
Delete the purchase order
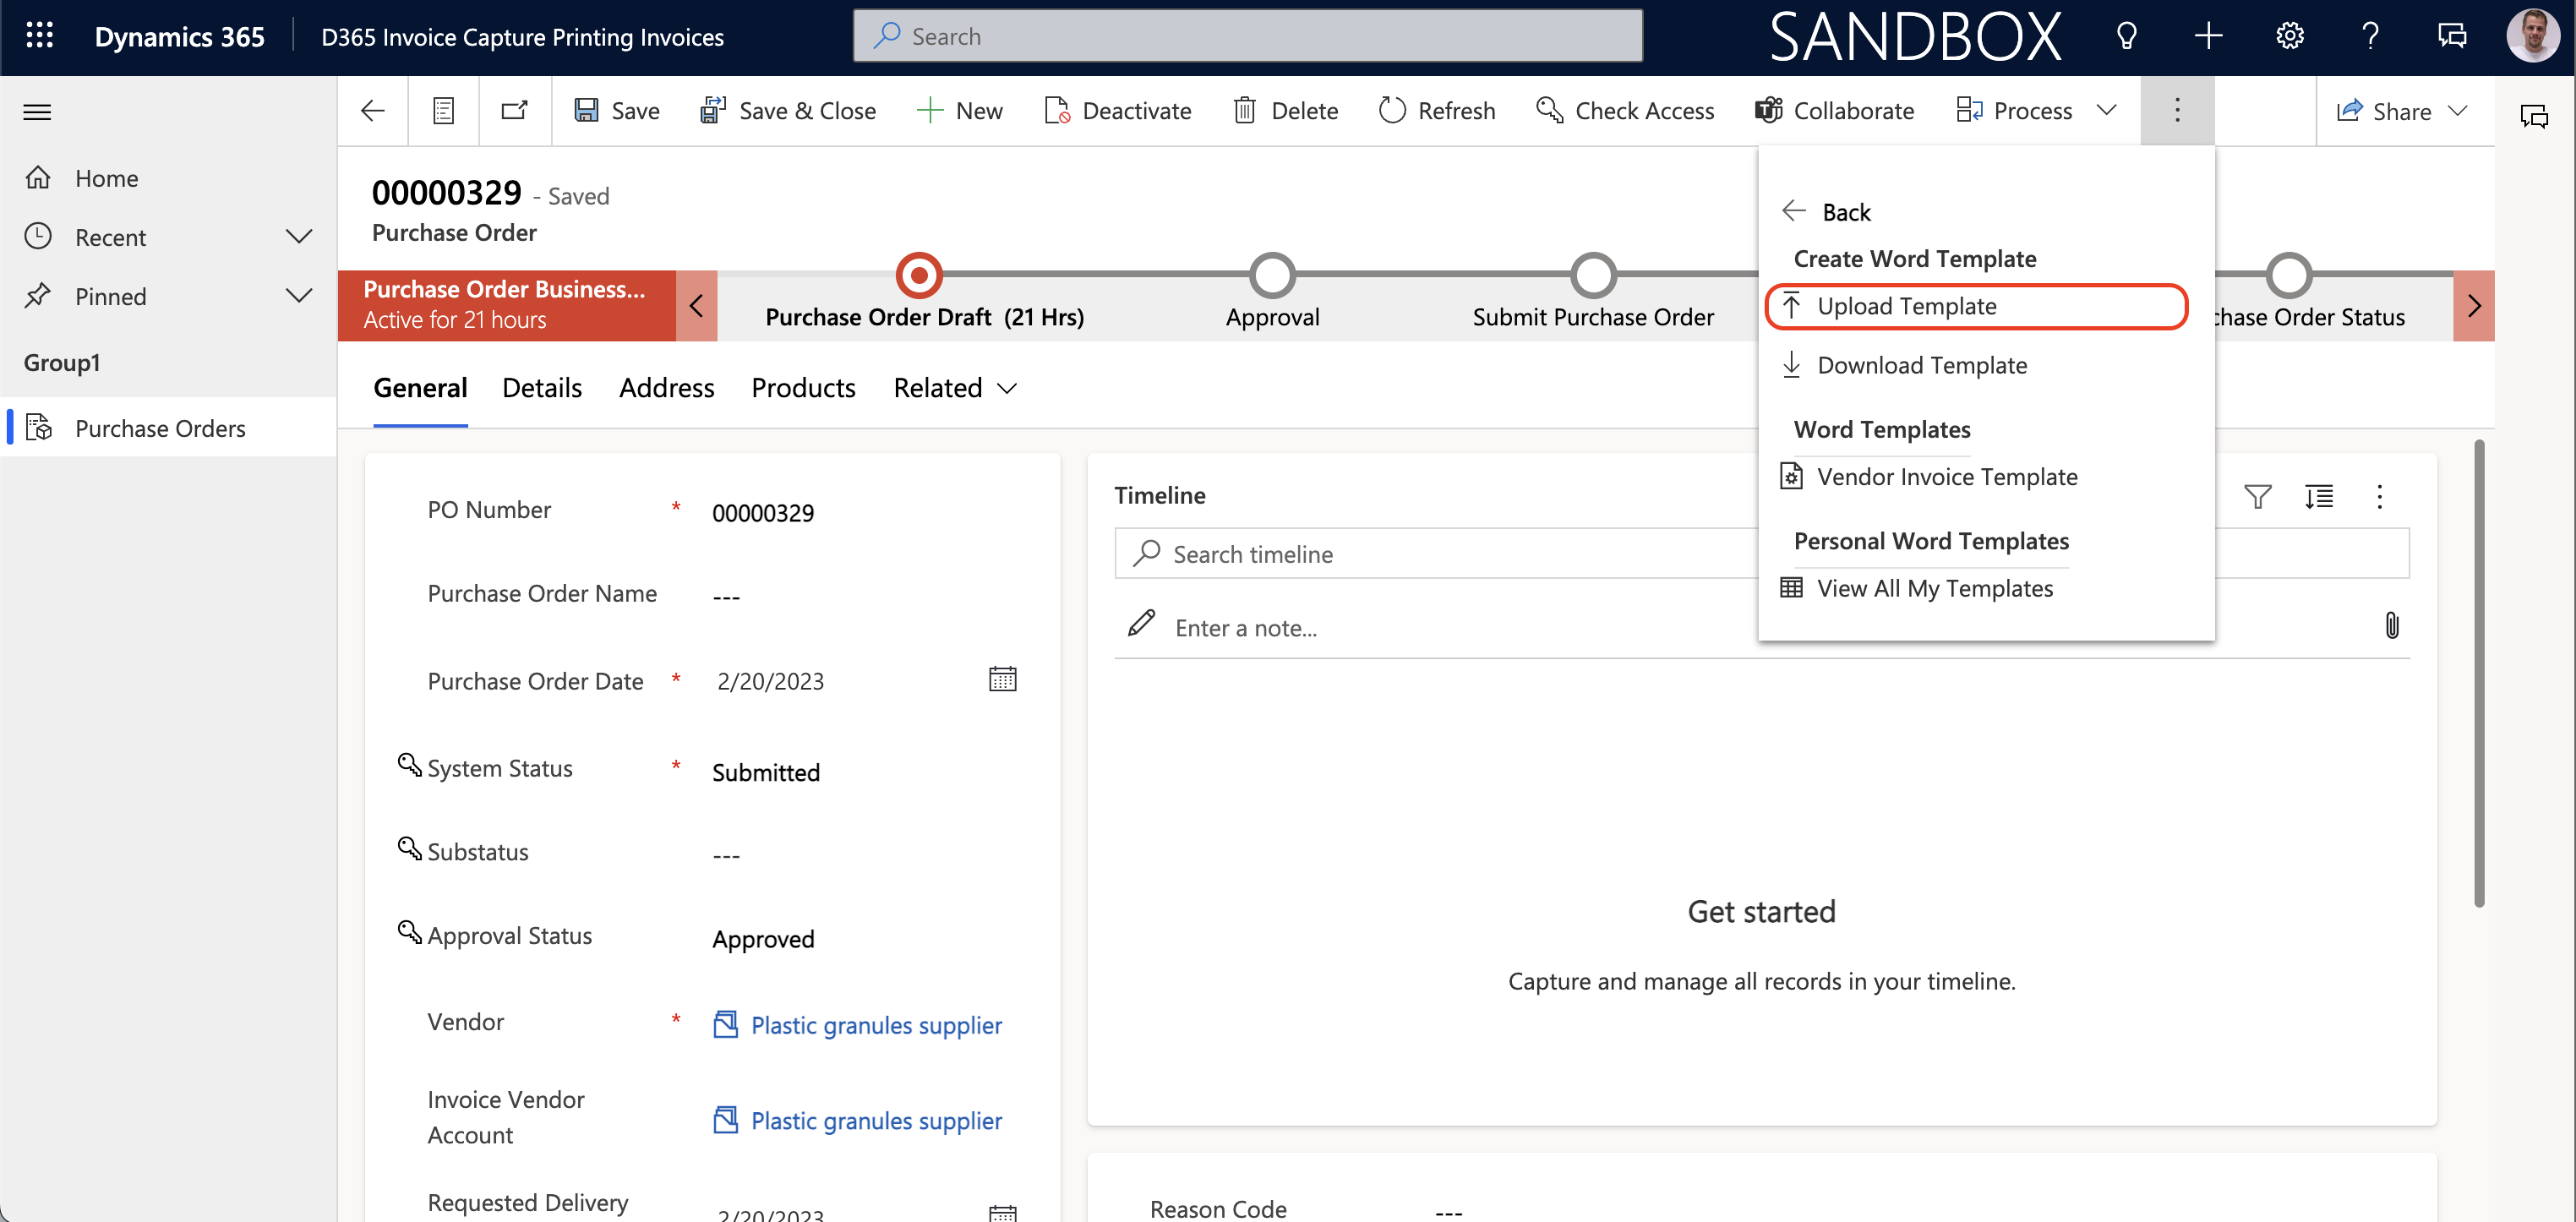[1285, 111]
